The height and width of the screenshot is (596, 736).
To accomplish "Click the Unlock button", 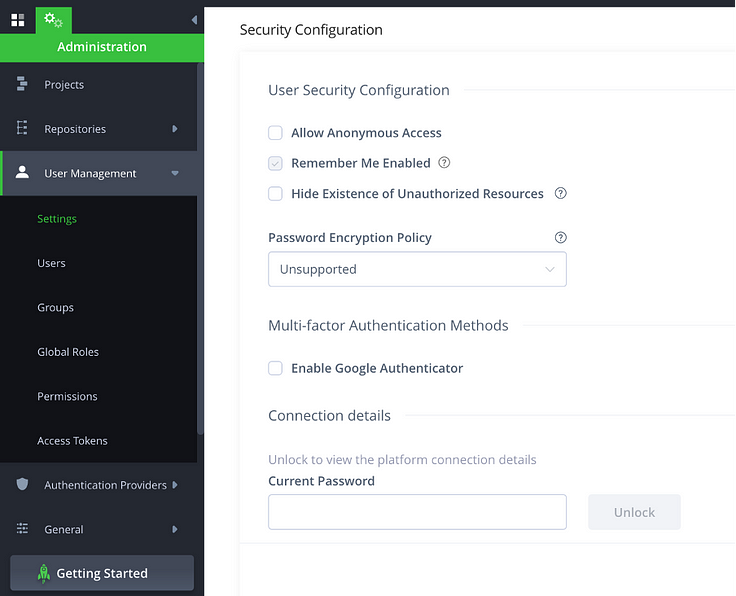I will (x=634, y=512).
